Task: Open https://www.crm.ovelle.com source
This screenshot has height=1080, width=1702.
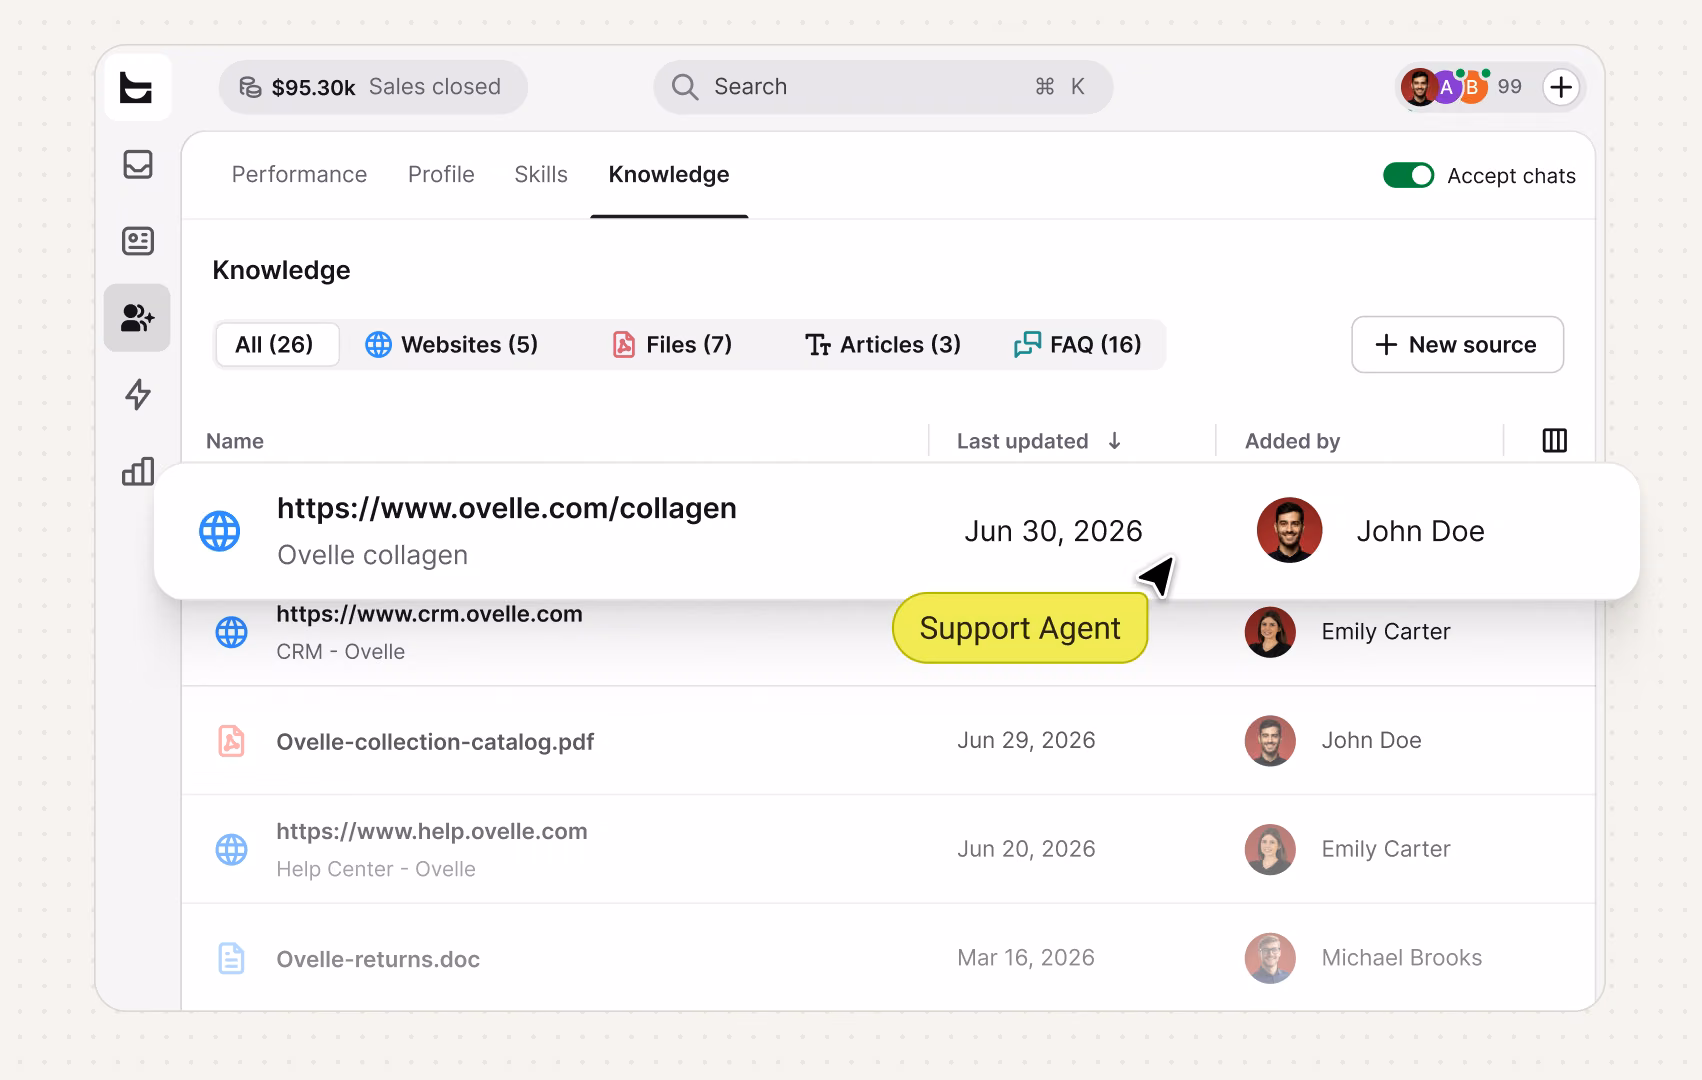Action: pyautogui.click(x=429, y=614)
